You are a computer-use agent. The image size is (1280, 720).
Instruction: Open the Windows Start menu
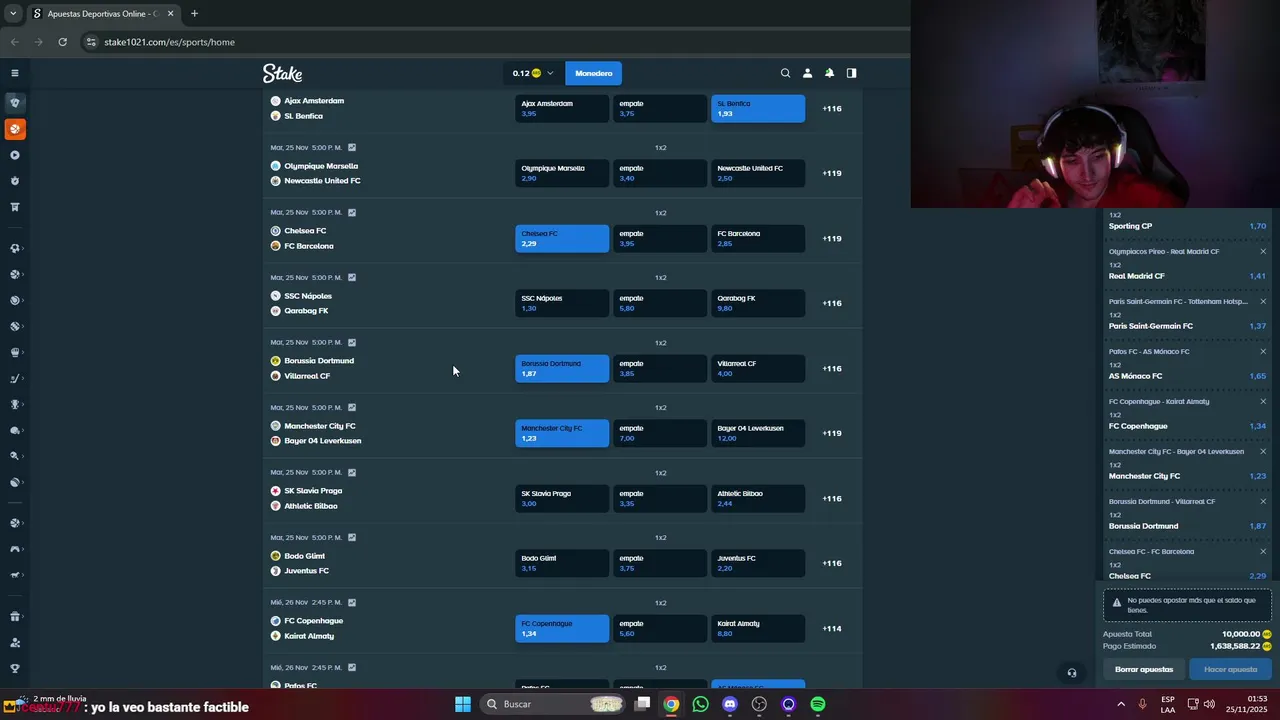(463, 704)
